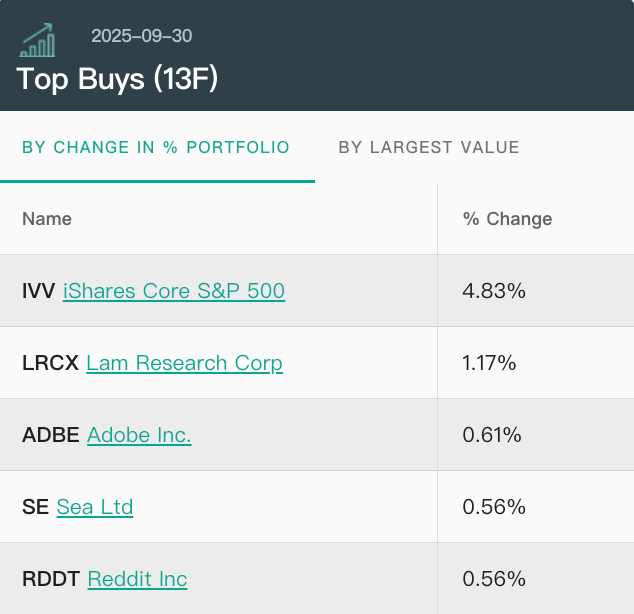The height and width of the screenshot is (614, 634).
Task: Follow the Adobe Inc. link
Action: [x=139, y=435]
